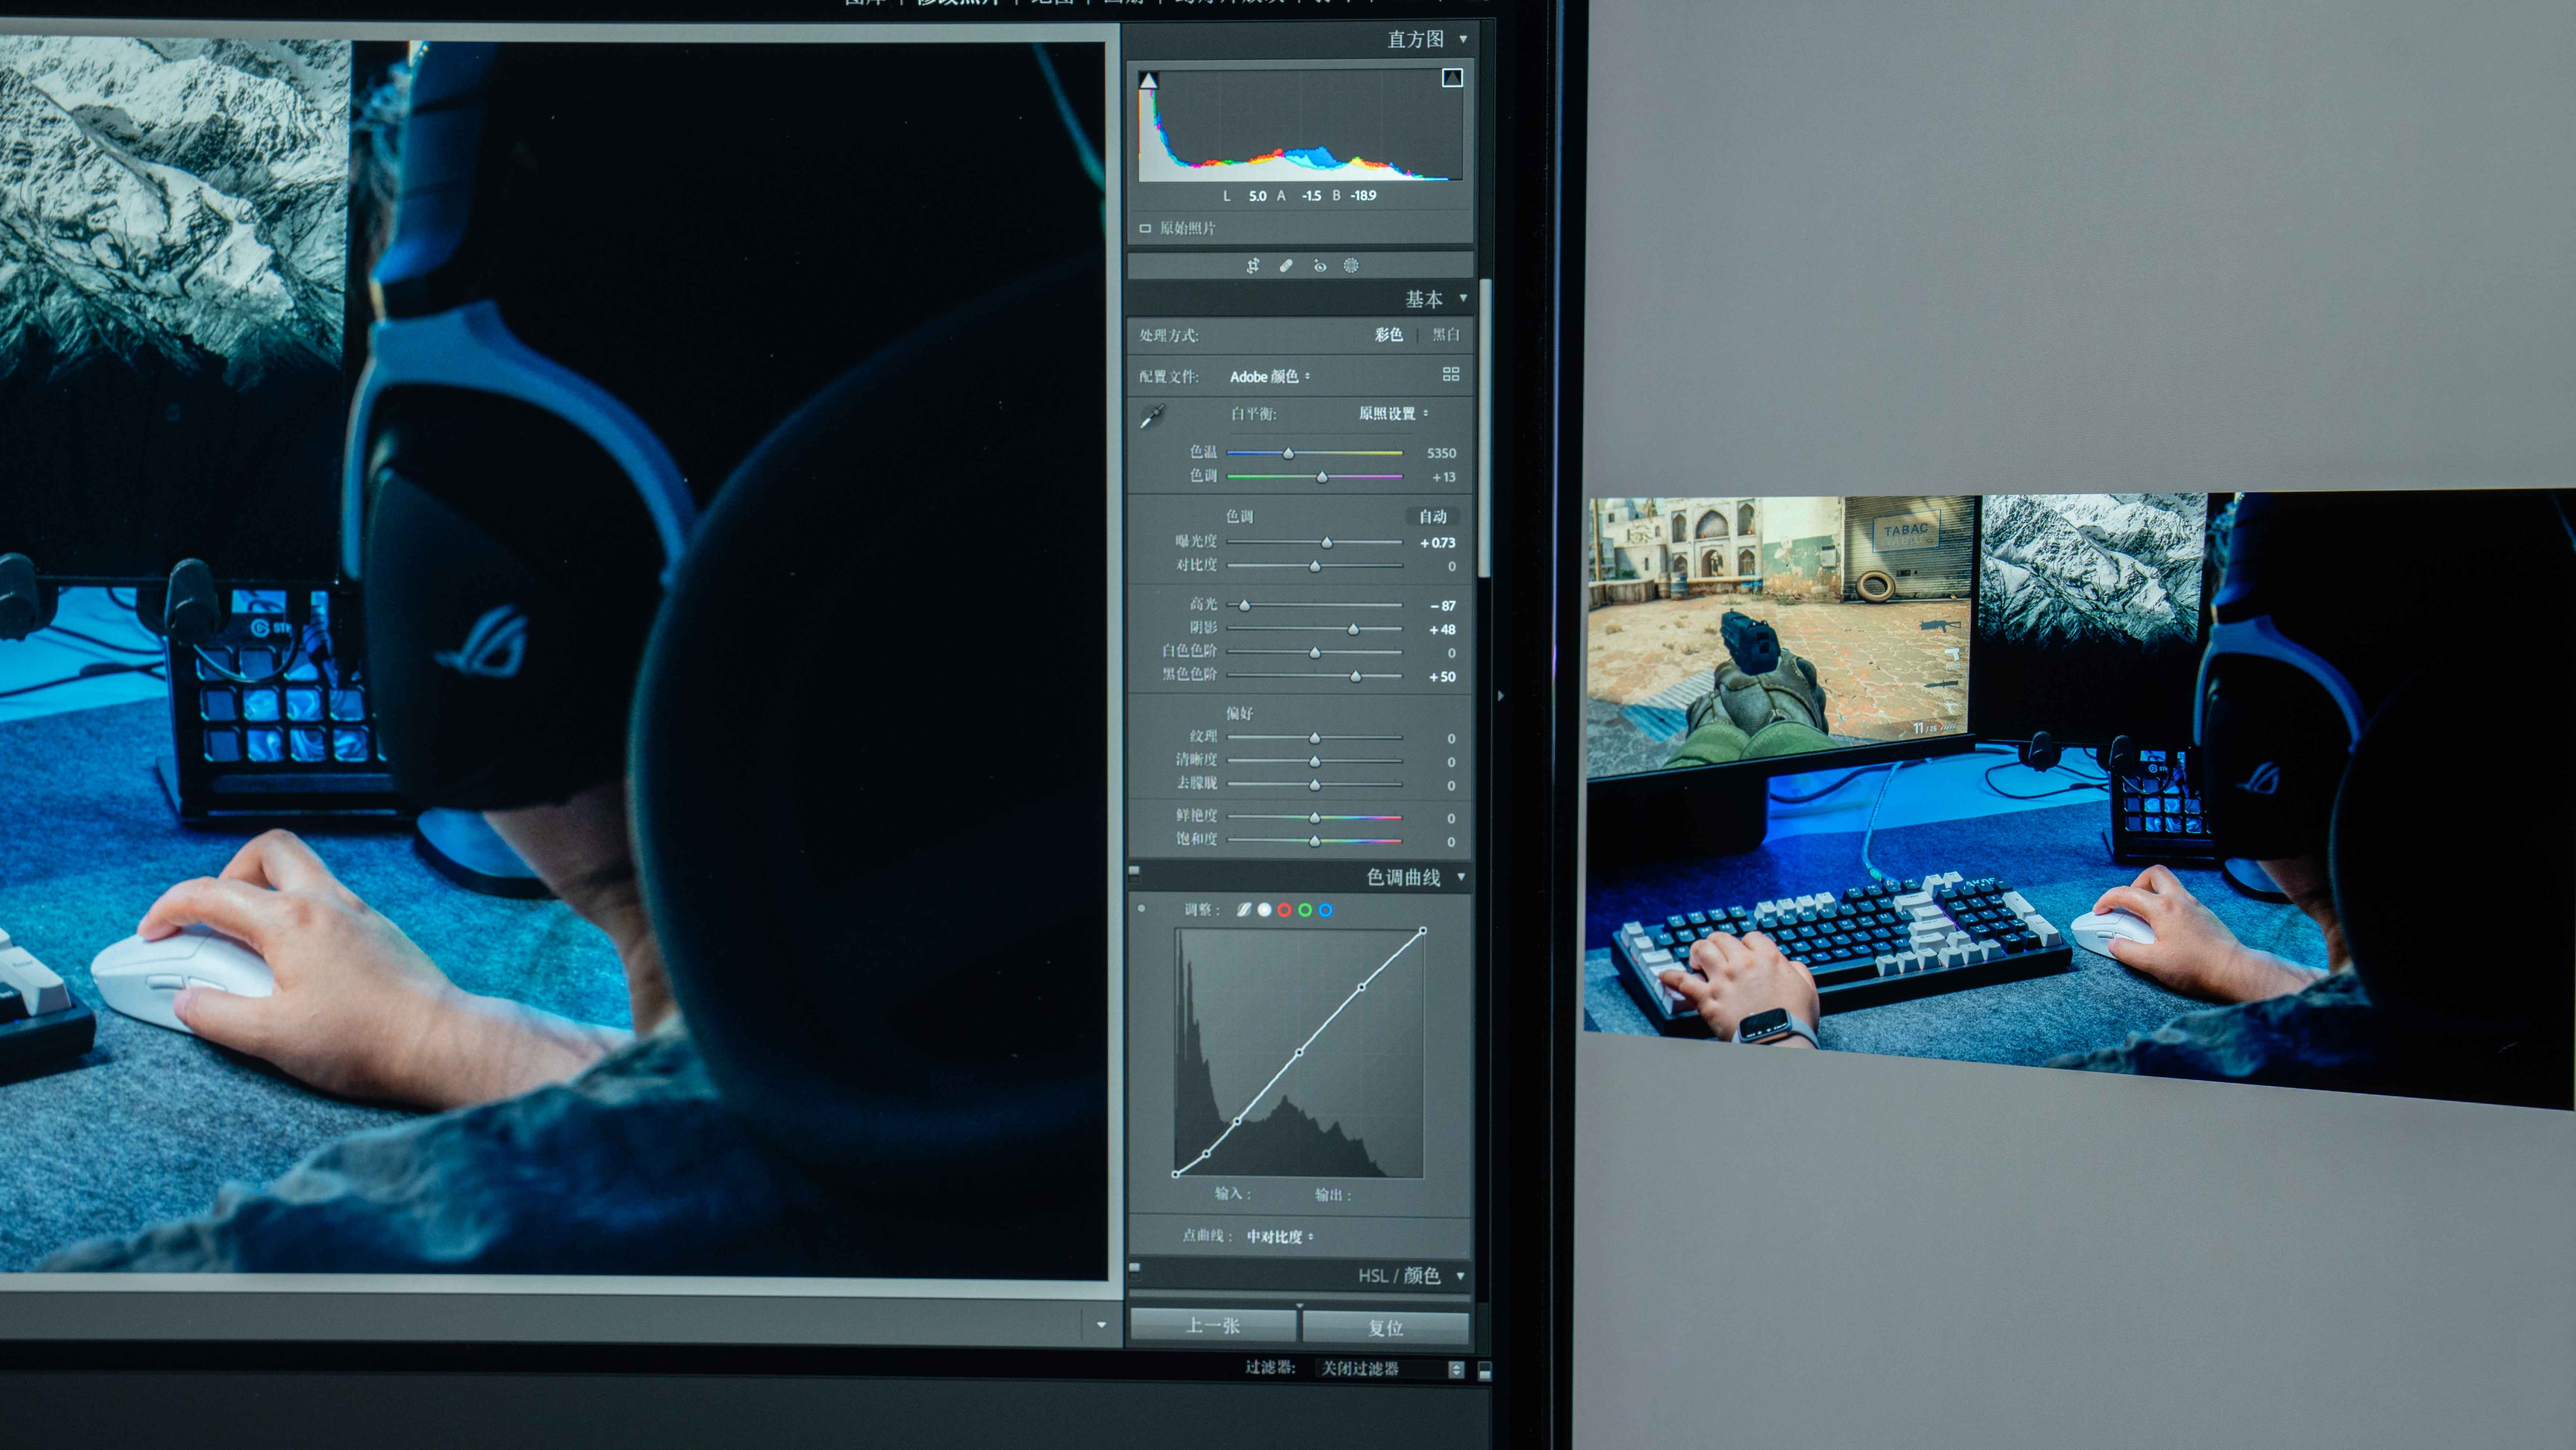Select the red channel curve
This screenshot has width=2576, height=1450.
coord(1284,910)
